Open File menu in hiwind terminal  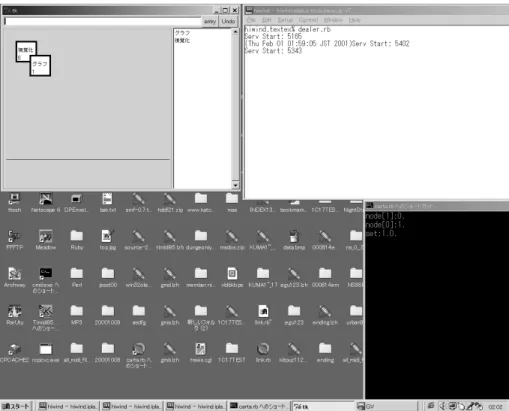pyautogui.click(x=251, y=20)
